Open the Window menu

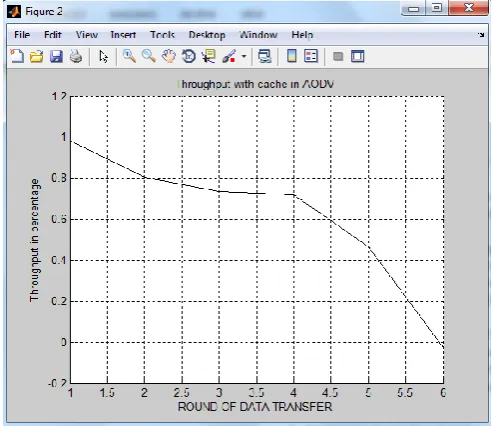point(258,35)
